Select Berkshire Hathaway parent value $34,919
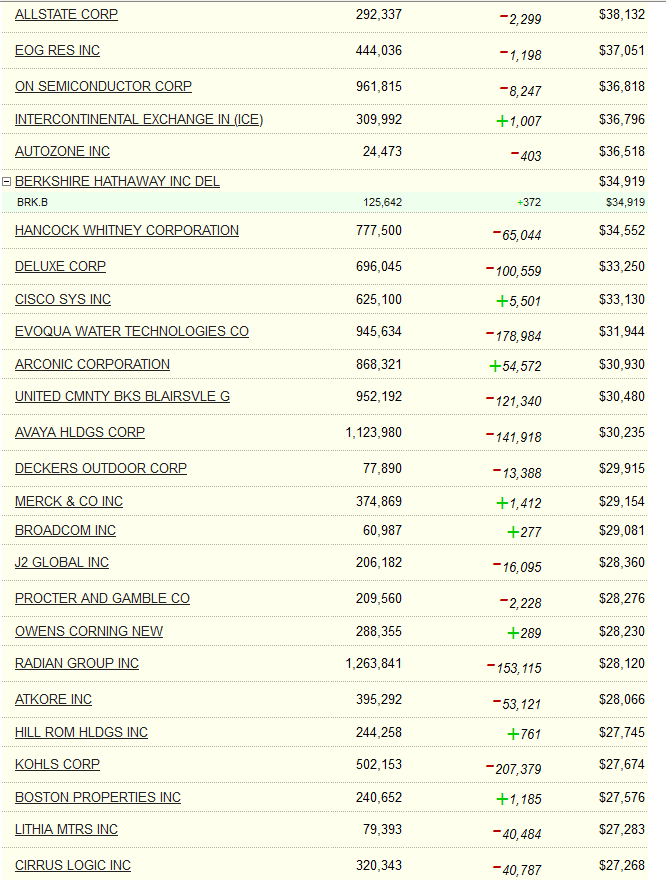 [x=622, y=181]
